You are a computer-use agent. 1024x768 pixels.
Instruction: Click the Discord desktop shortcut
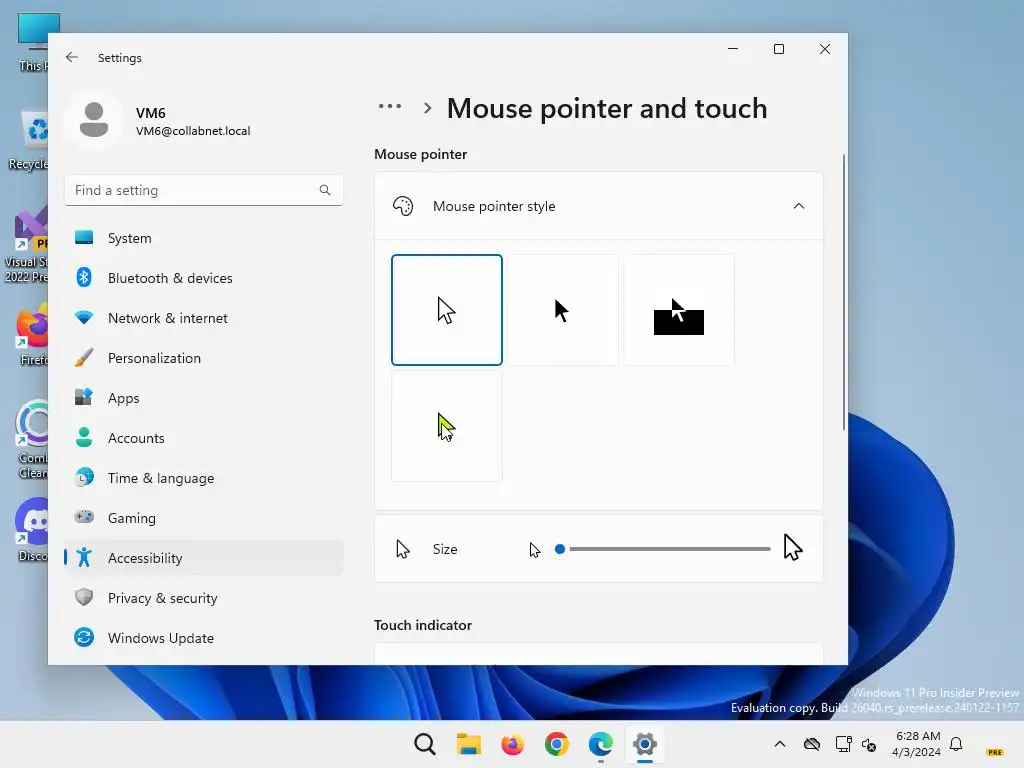pyautogui.click(x=33, y=529)
